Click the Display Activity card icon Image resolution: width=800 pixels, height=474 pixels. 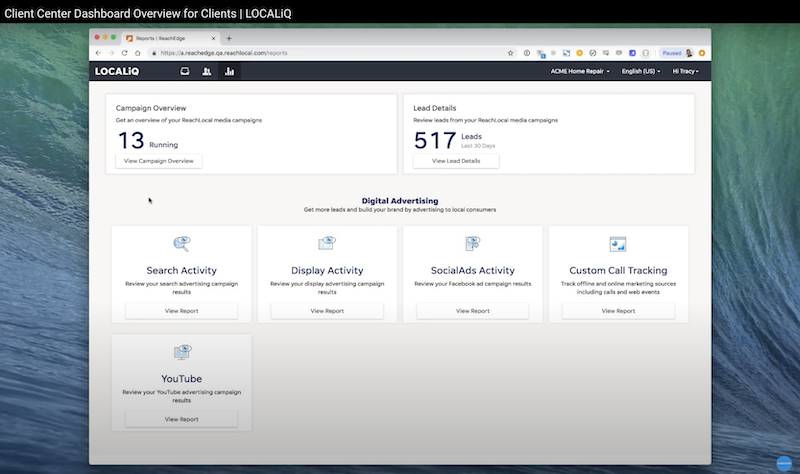coord(327,243)
